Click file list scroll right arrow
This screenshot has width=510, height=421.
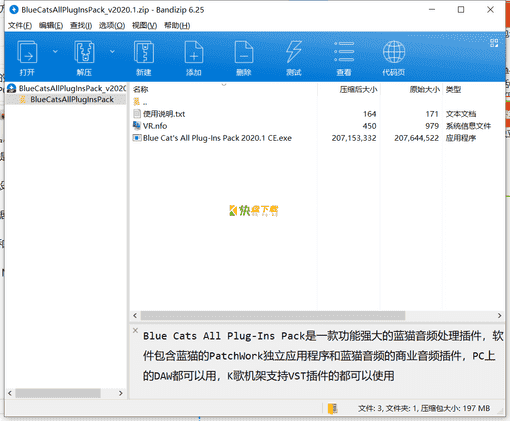499,315
